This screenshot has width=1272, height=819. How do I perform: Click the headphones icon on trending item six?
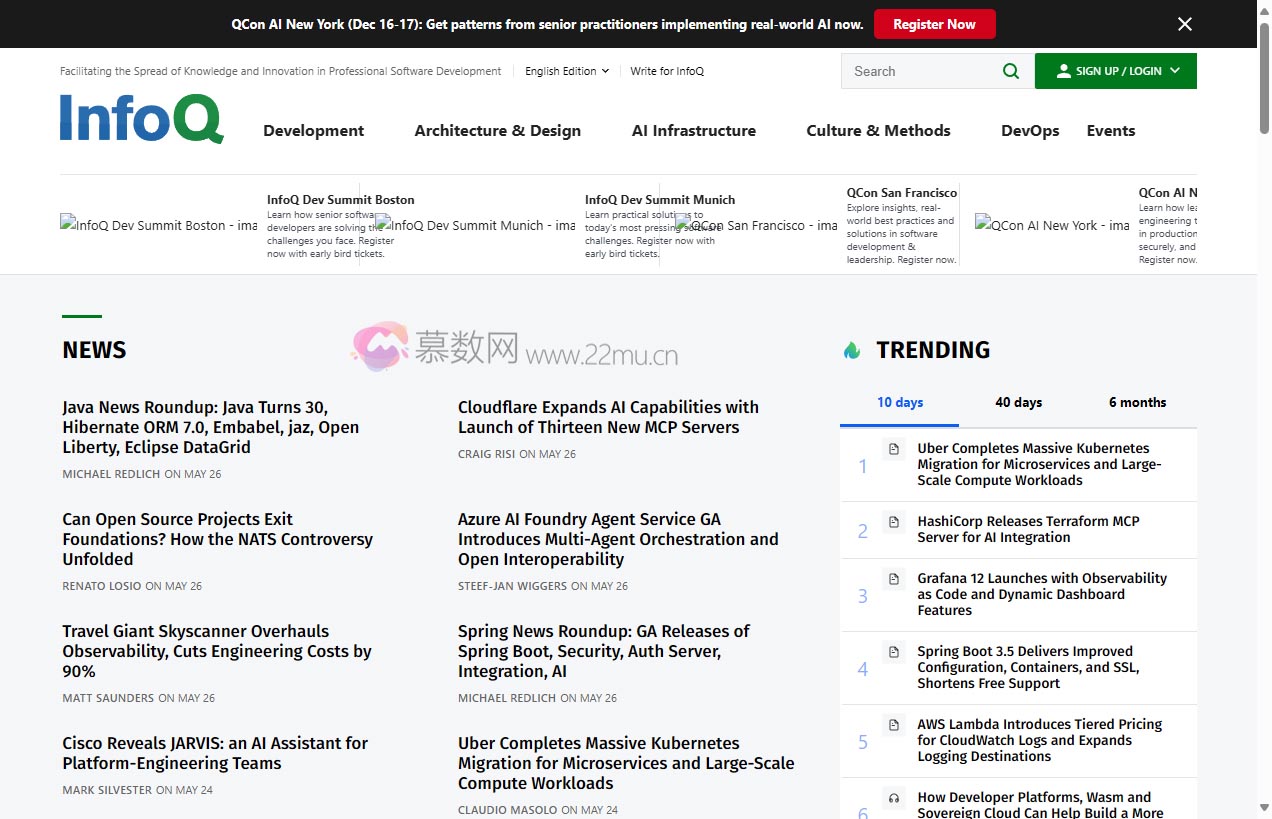(x=894, y=798)
